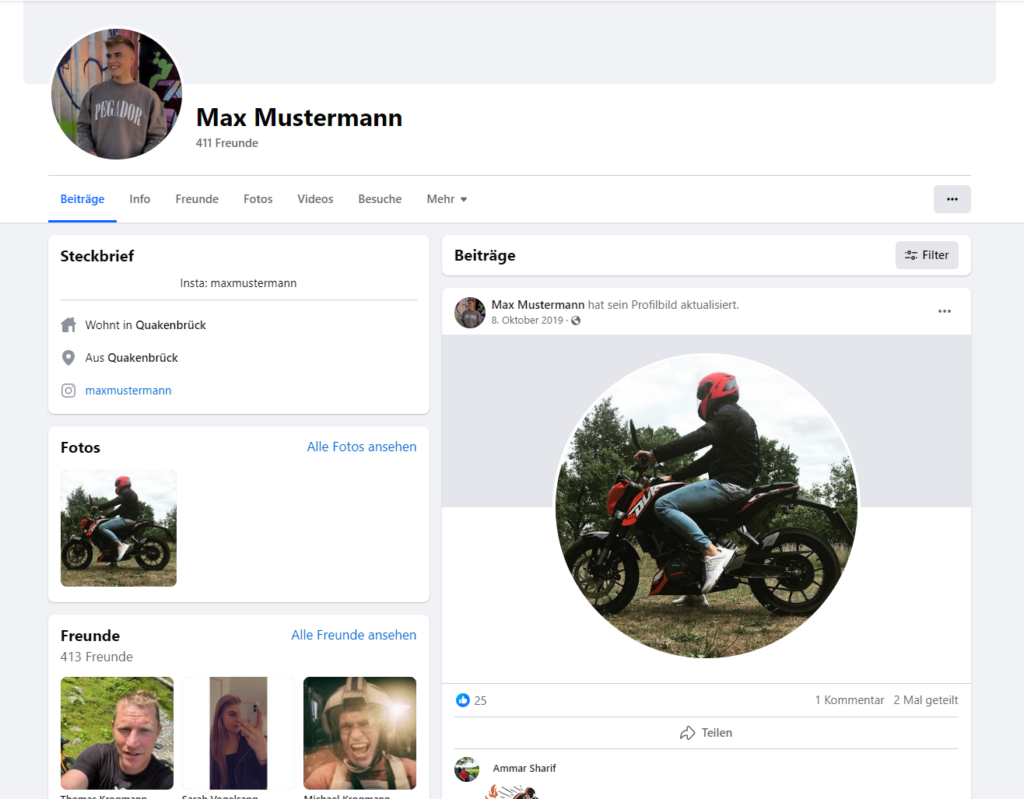
Task: Open the Besuche tab
Action: [x=379, y=199]
